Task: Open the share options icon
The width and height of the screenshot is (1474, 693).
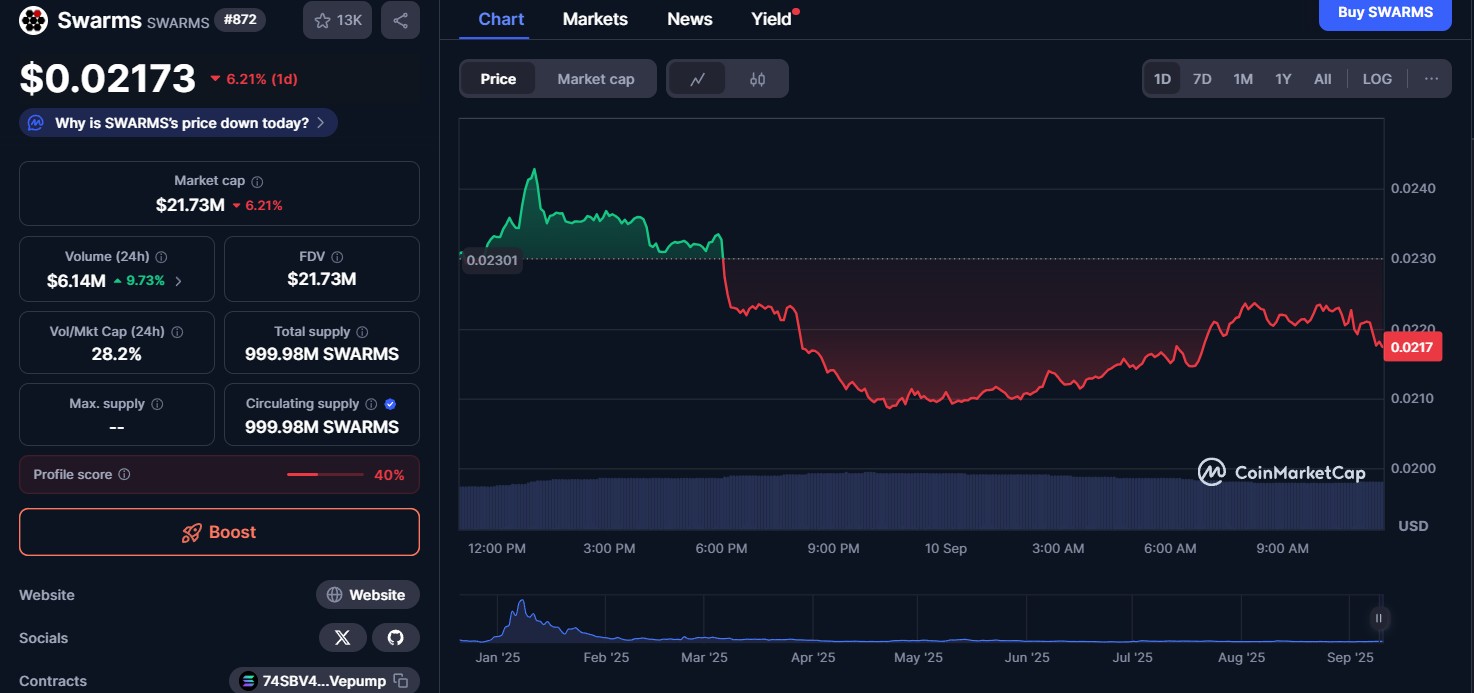Action: [x=400, y=20]
